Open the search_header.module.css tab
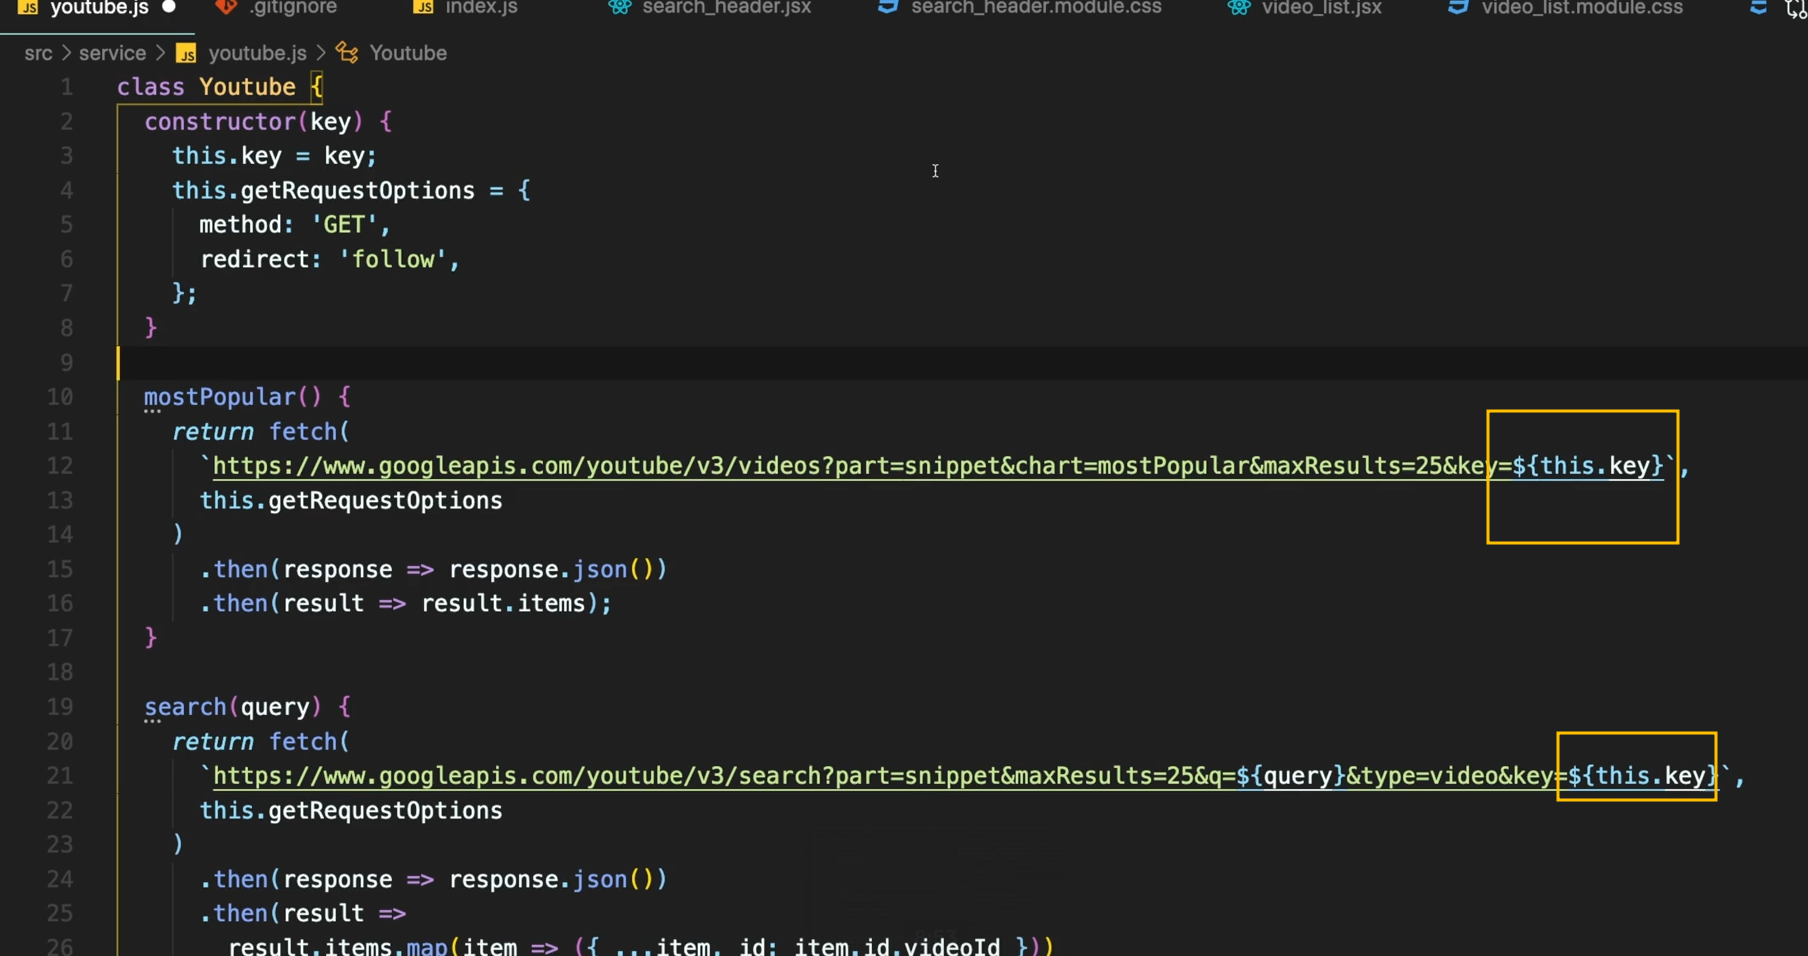The width and height of the screenshot is (1808, 956). click(x=1036, y=8)
